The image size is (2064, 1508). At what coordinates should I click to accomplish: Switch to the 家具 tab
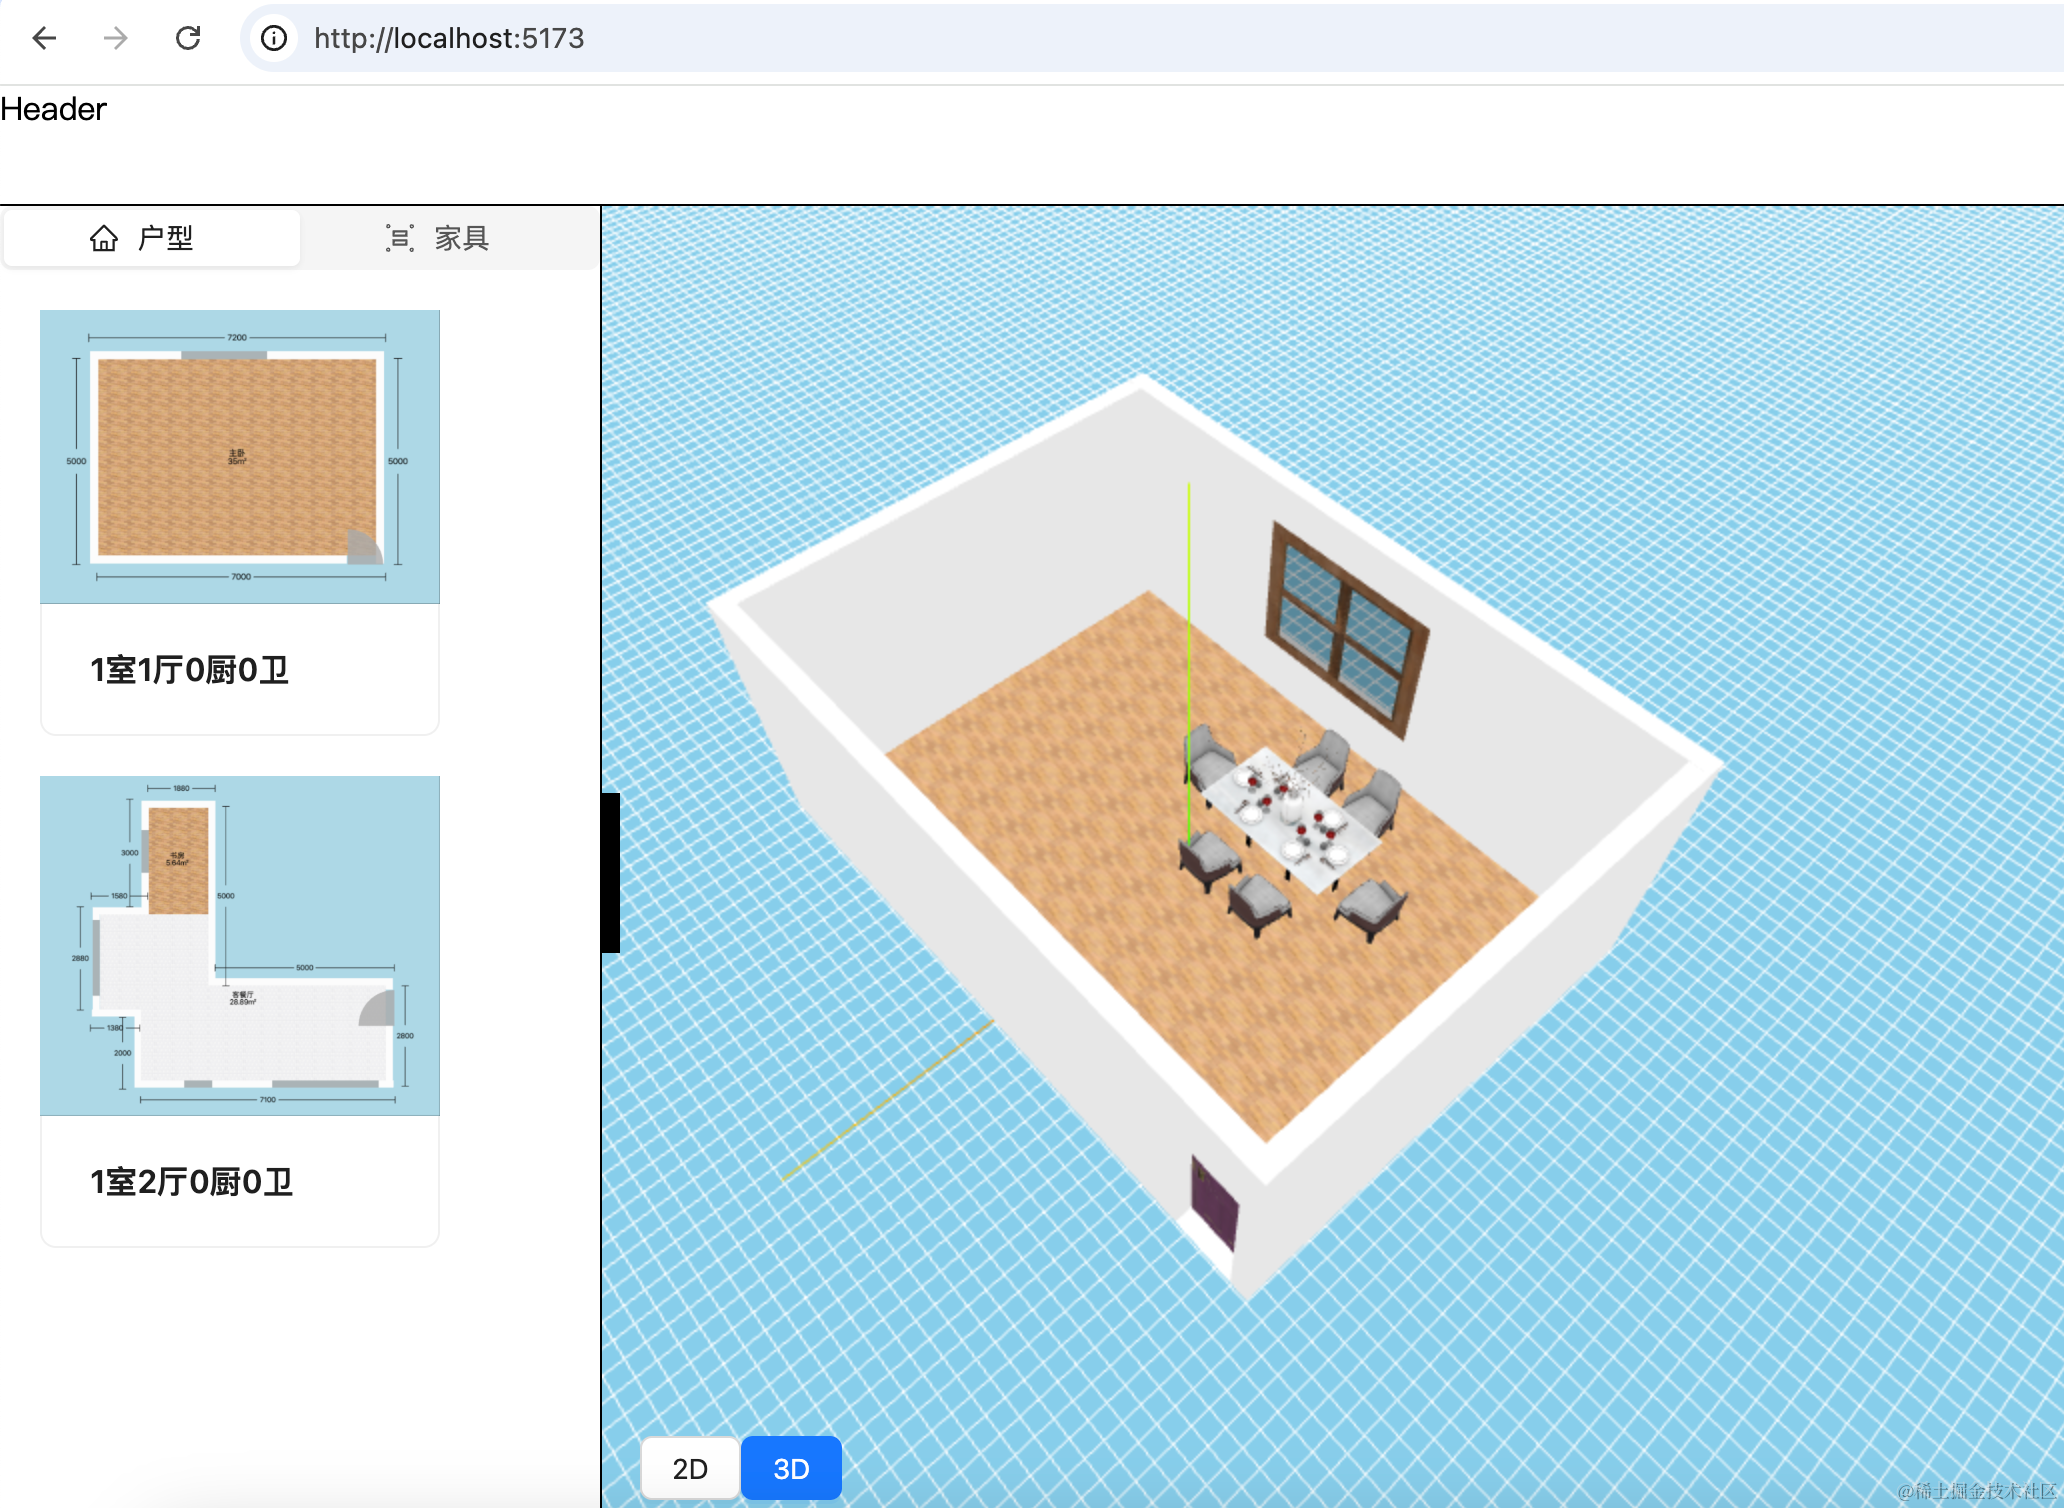tap(448, 238)
